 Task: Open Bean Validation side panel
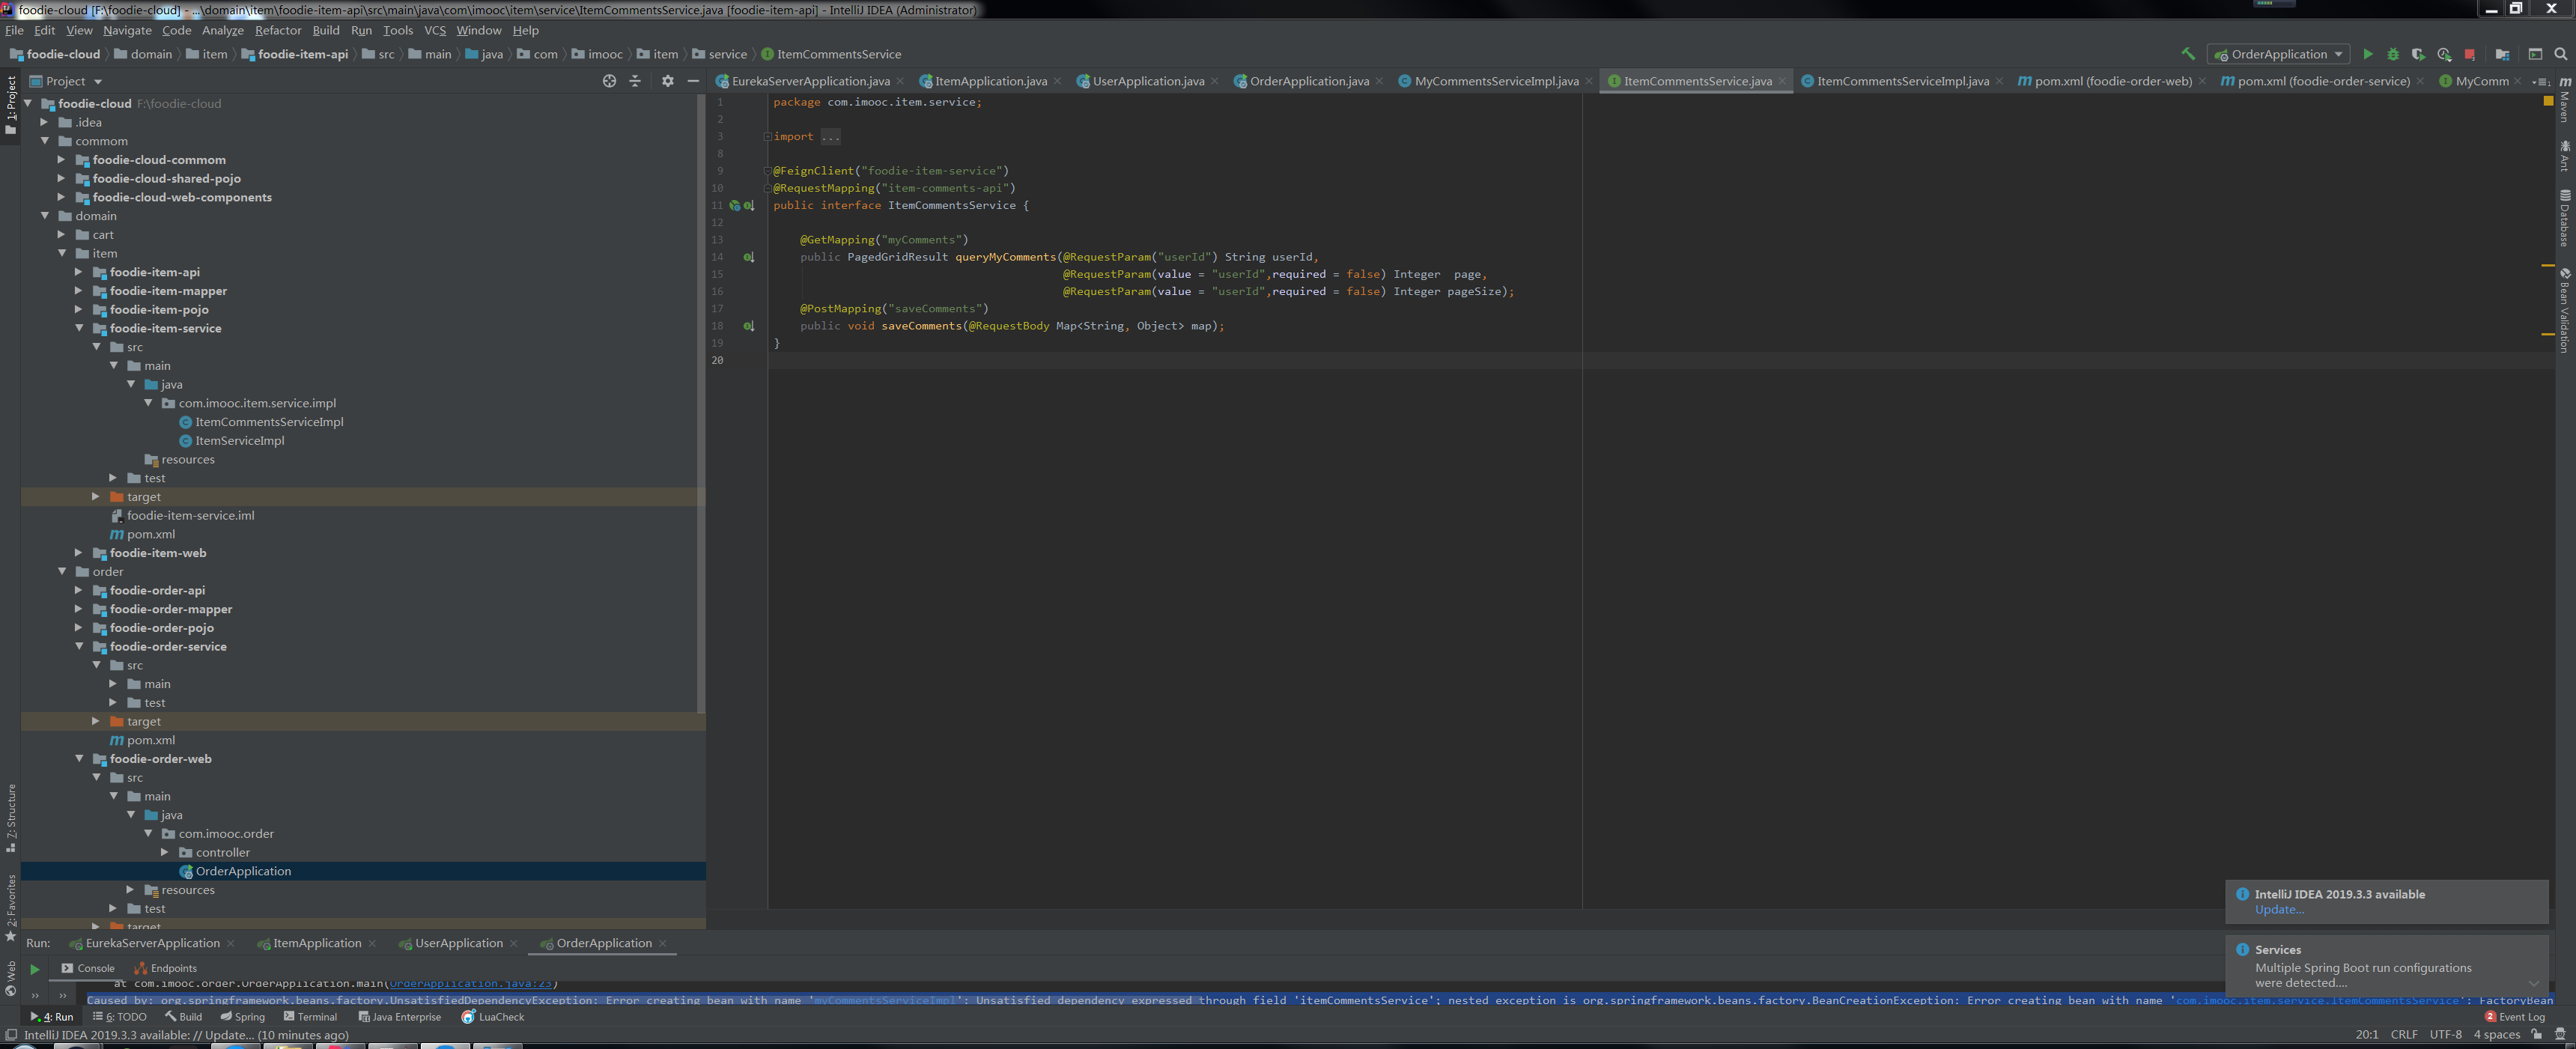pos(2565,310)
